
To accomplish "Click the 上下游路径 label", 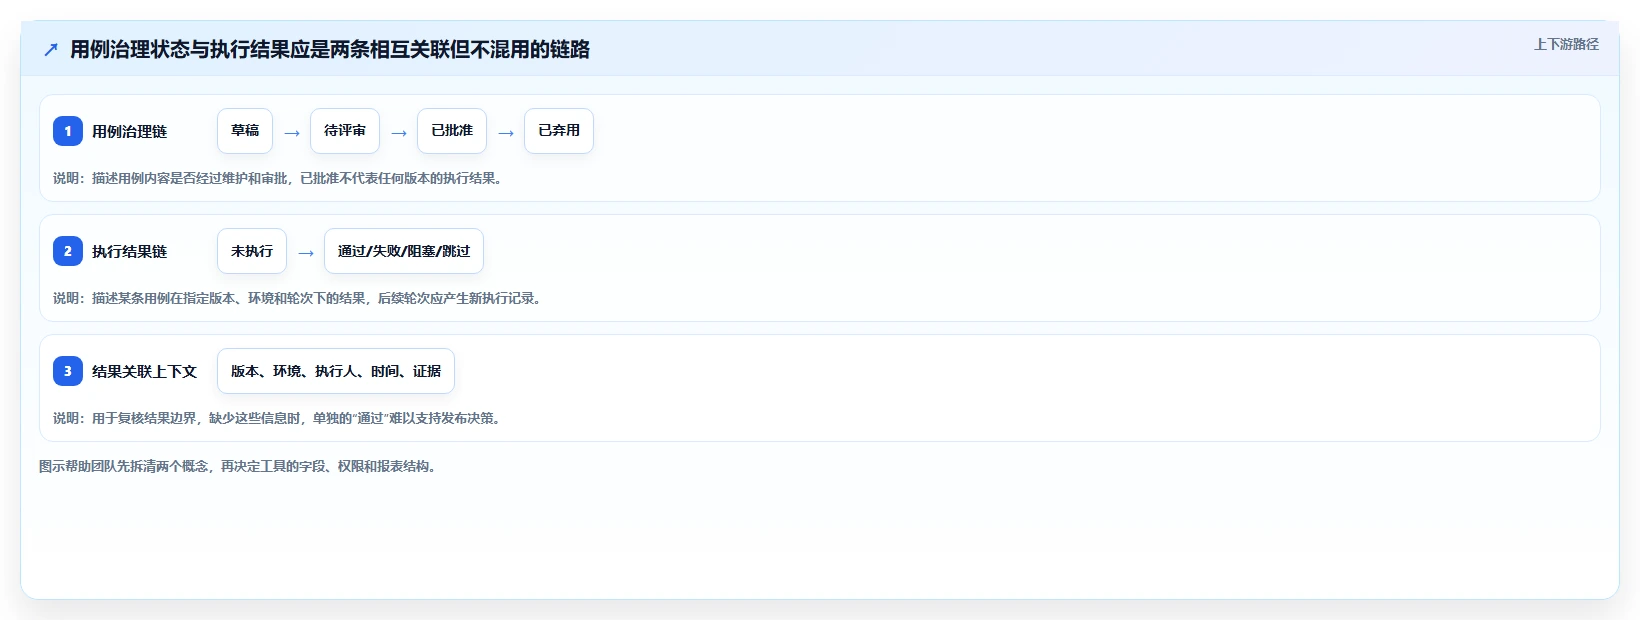I will 1566,44.
